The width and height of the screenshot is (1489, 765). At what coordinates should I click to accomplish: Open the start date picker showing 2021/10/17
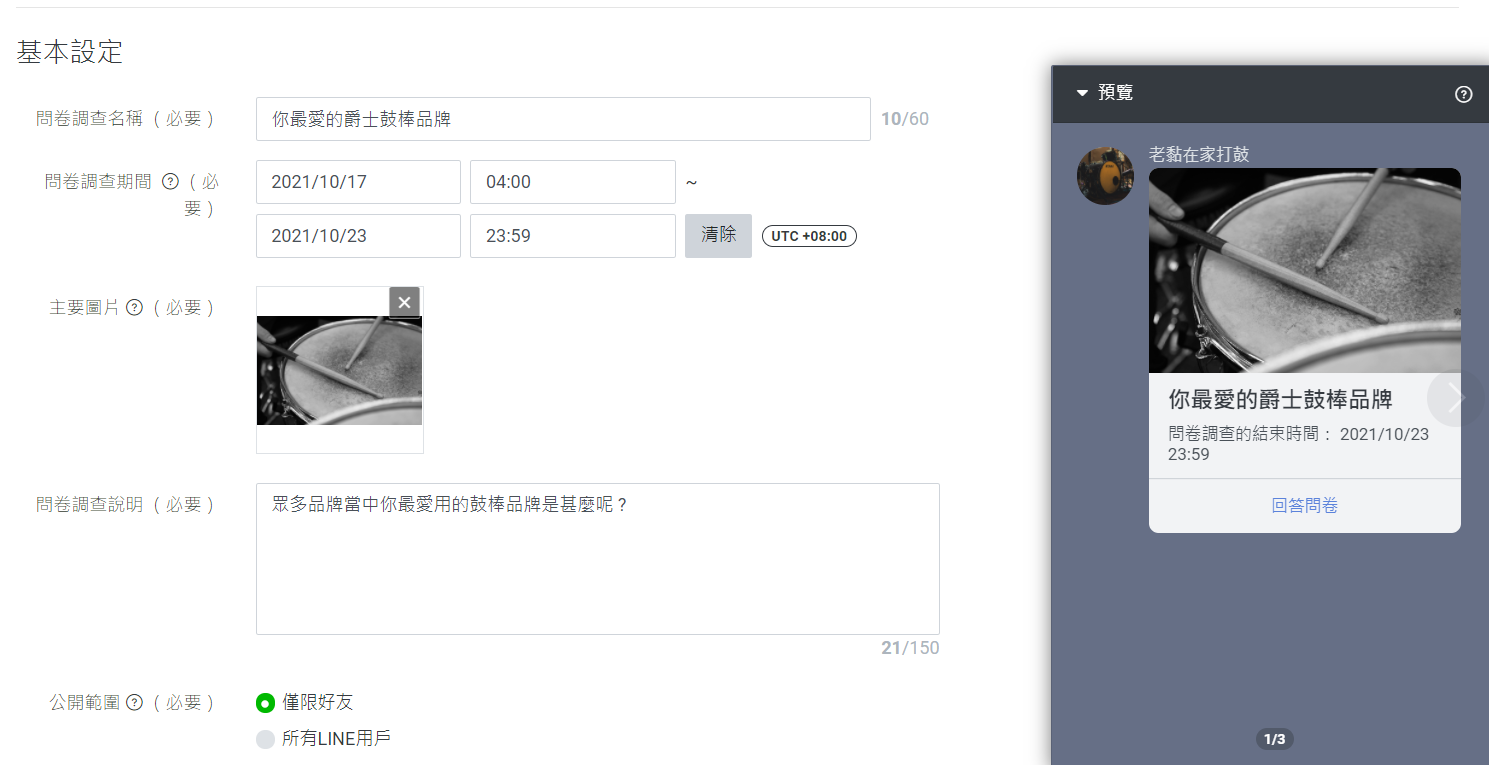coord(358,182)
